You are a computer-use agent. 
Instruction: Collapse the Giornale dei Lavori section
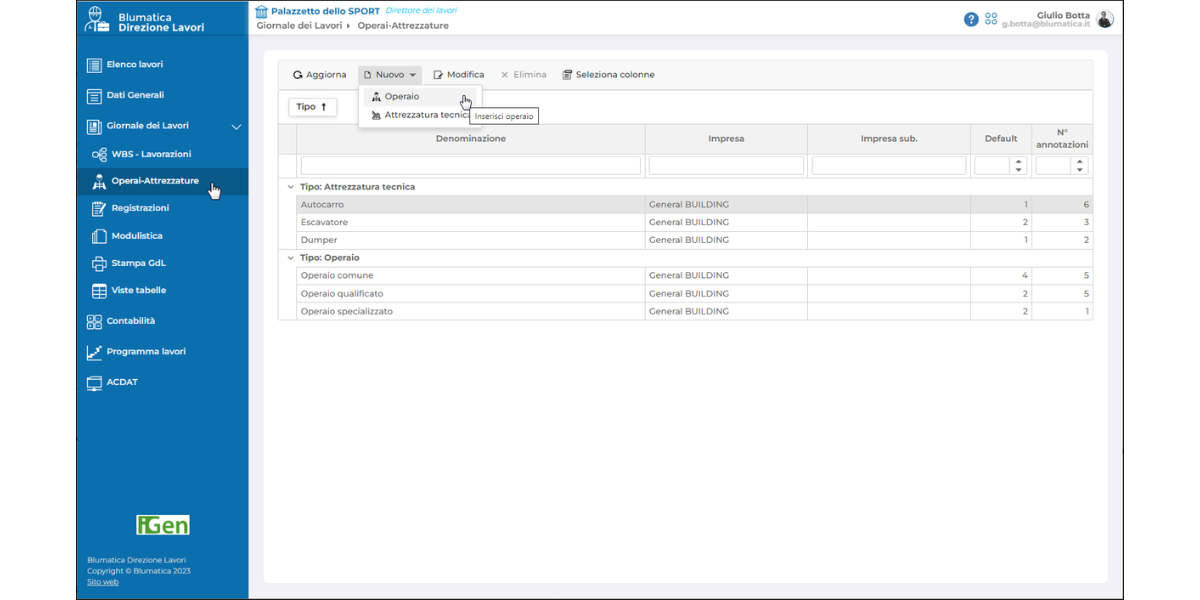(x=237, y=127)
